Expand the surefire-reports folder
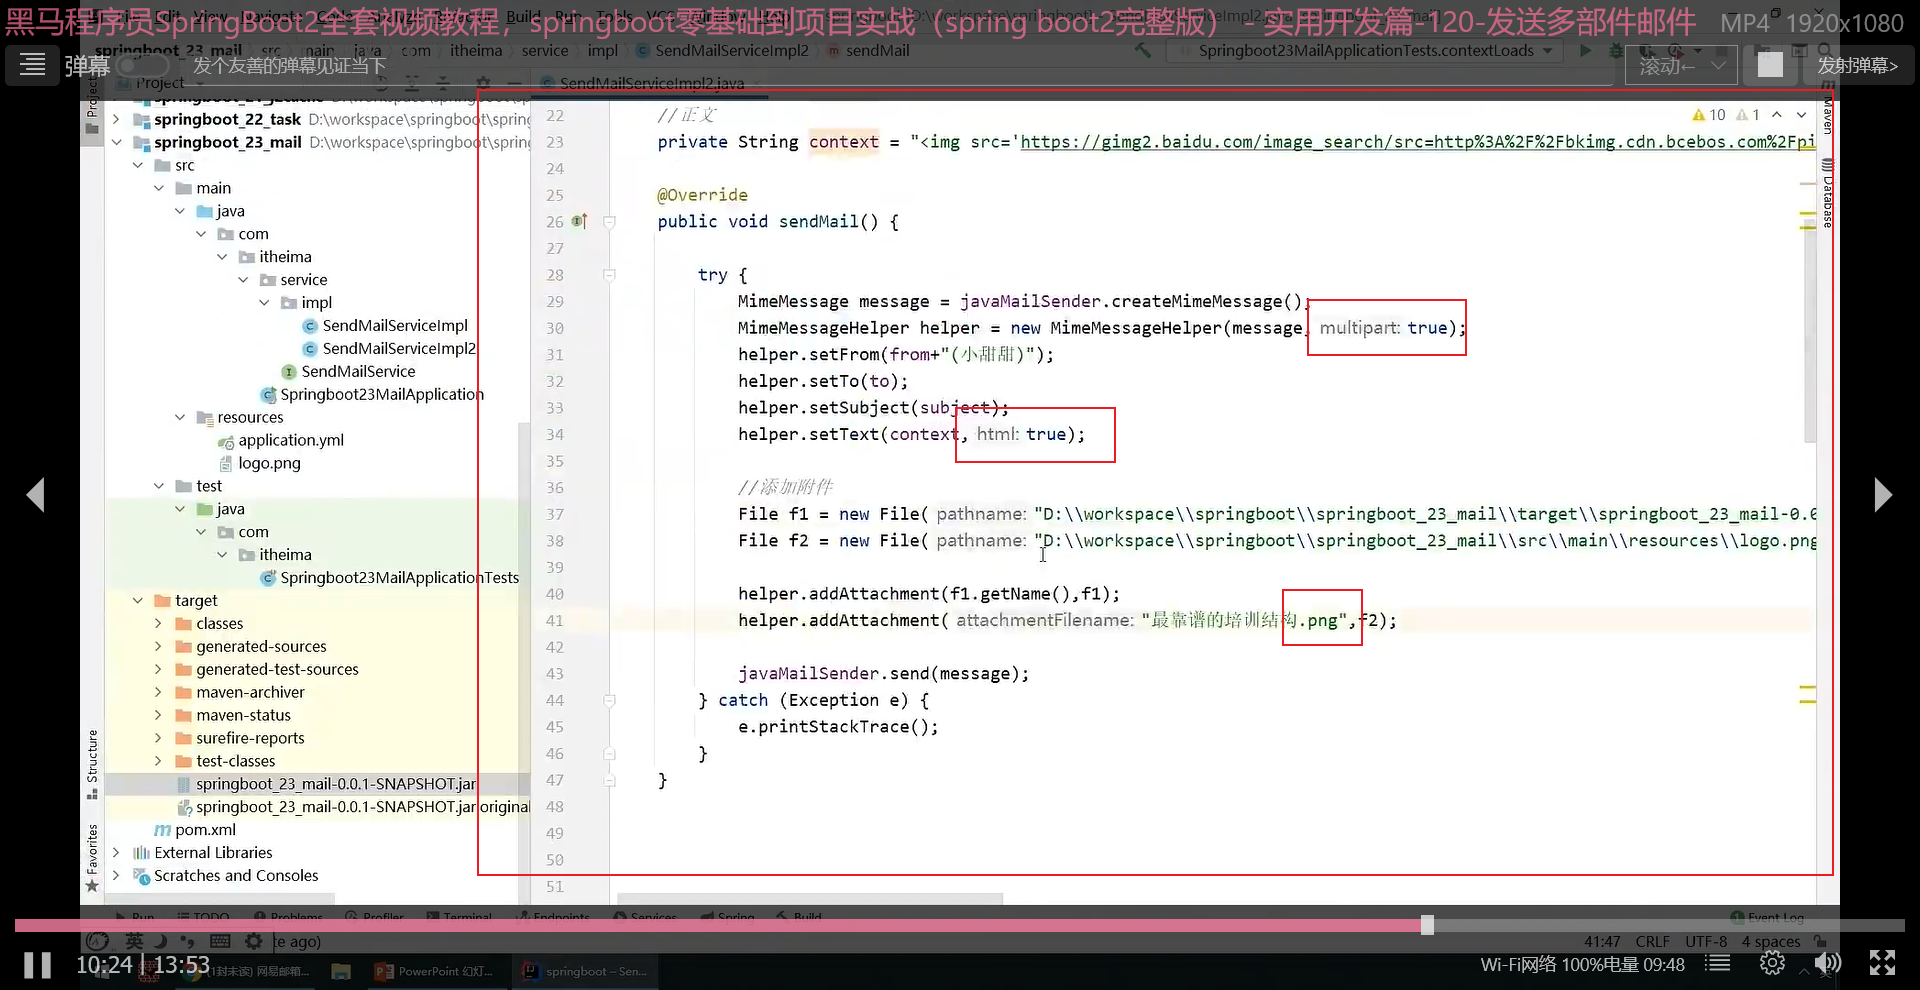This screenshot has height=990, width=1920. pyautogui.click(x=158, y=739)
